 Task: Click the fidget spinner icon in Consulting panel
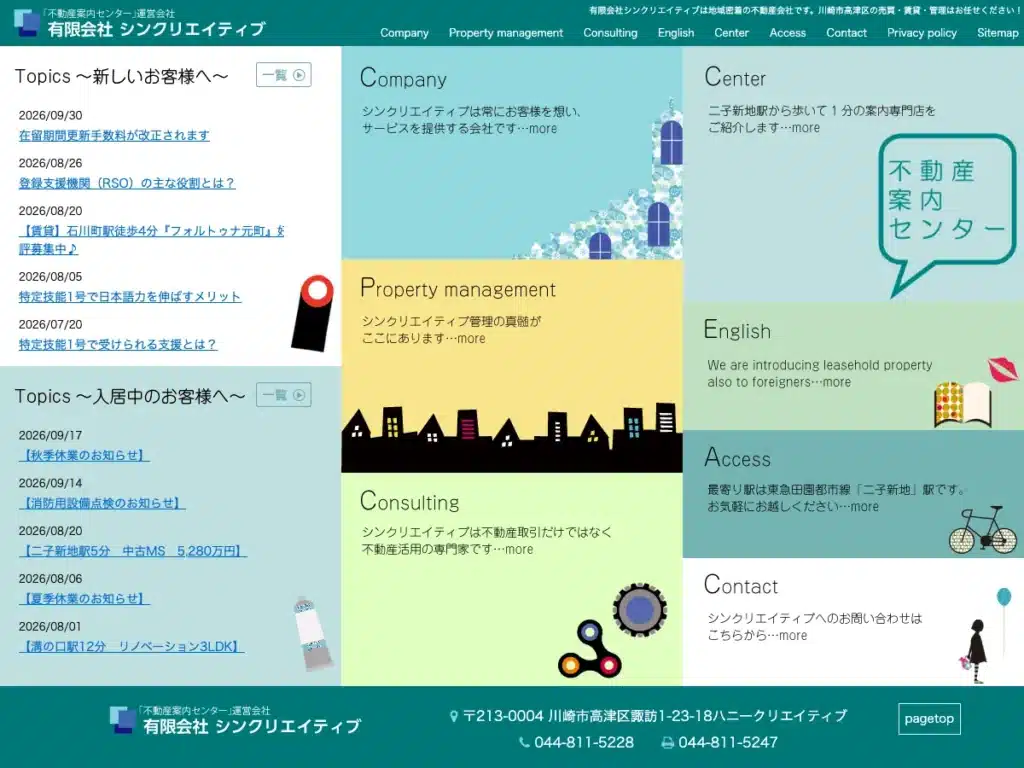[x=590, y=650]
